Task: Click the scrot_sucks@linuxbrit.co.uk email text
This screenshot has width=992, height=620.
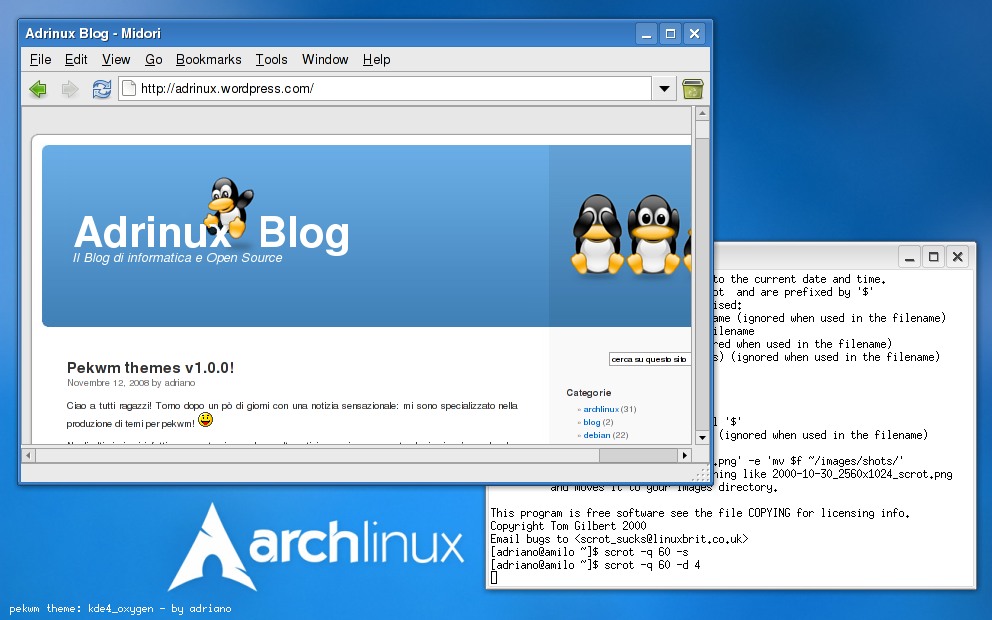Action: (662, 539)
